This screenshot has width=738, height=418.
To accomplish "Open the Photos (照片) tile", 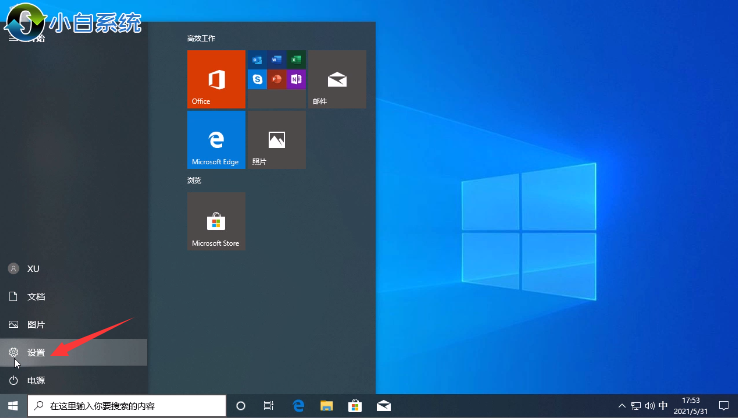I will point(276,140).
